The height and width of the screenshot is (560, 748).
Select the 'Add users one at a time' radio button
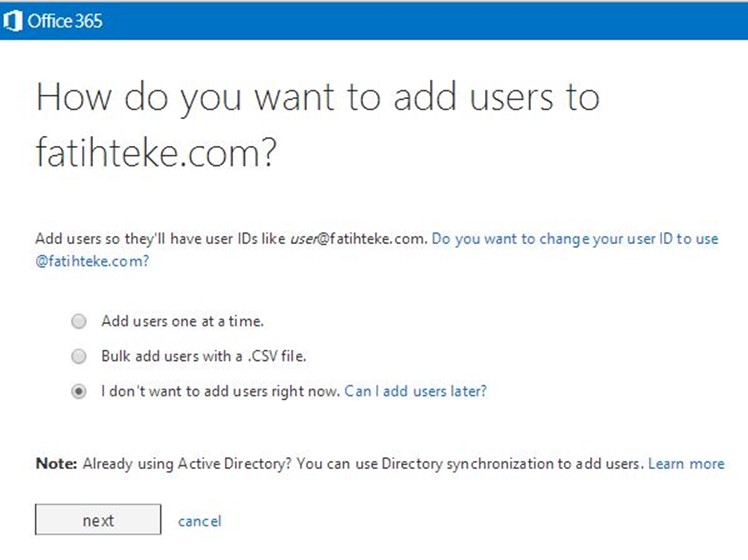click(79, 321)
